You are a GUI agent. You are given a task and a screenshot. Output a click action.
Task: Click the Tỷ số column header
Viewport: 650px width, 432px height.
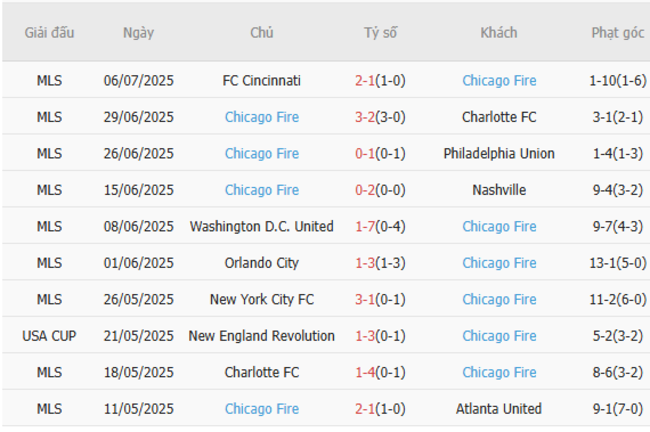380,33
